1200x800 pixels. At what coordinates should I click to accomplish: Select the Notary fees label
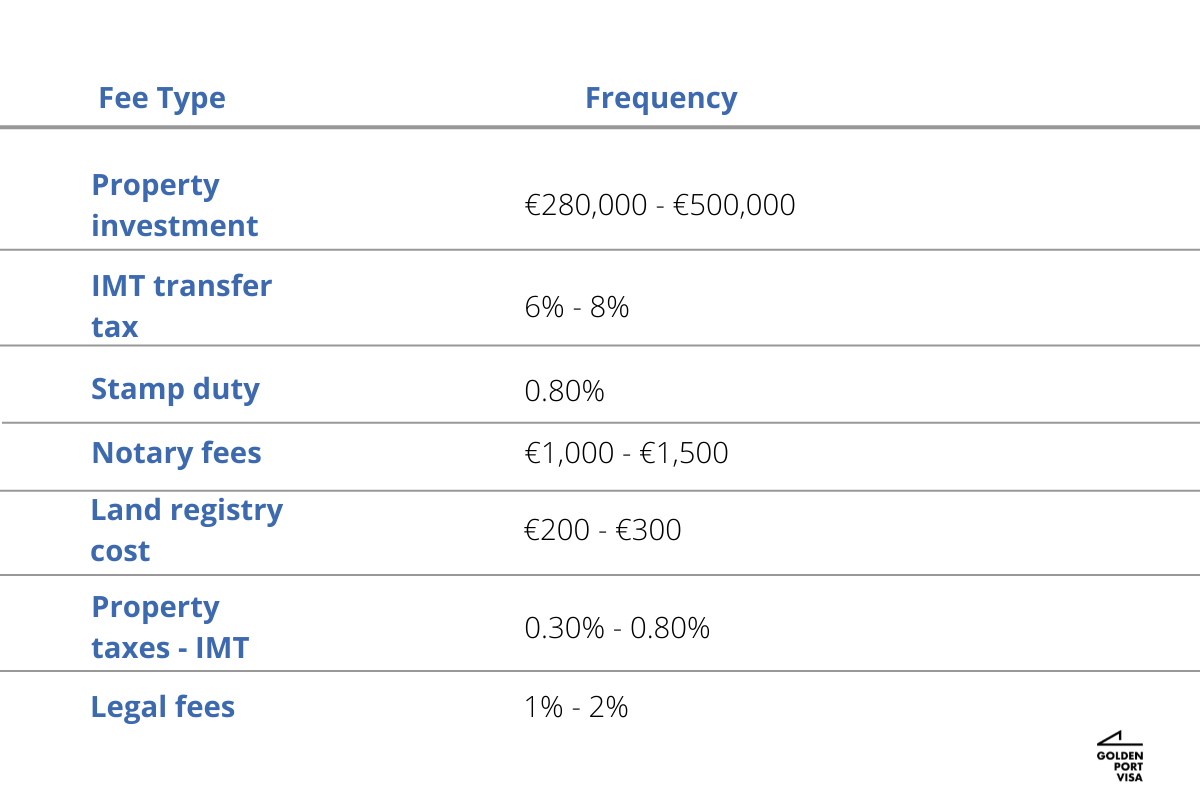click(x=176, y=453)
